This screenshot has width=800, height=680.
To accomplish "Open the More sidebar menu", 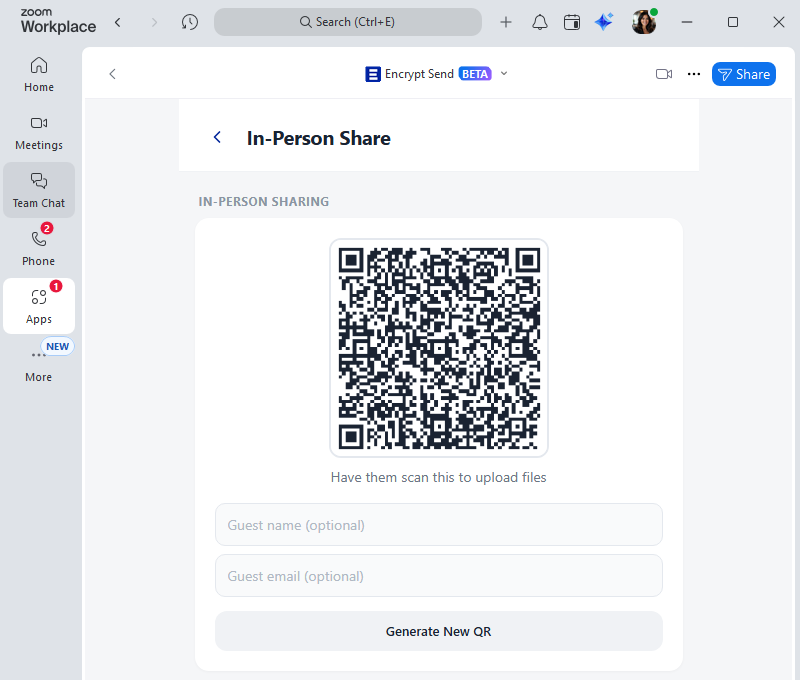I will (x=39, y=364).
